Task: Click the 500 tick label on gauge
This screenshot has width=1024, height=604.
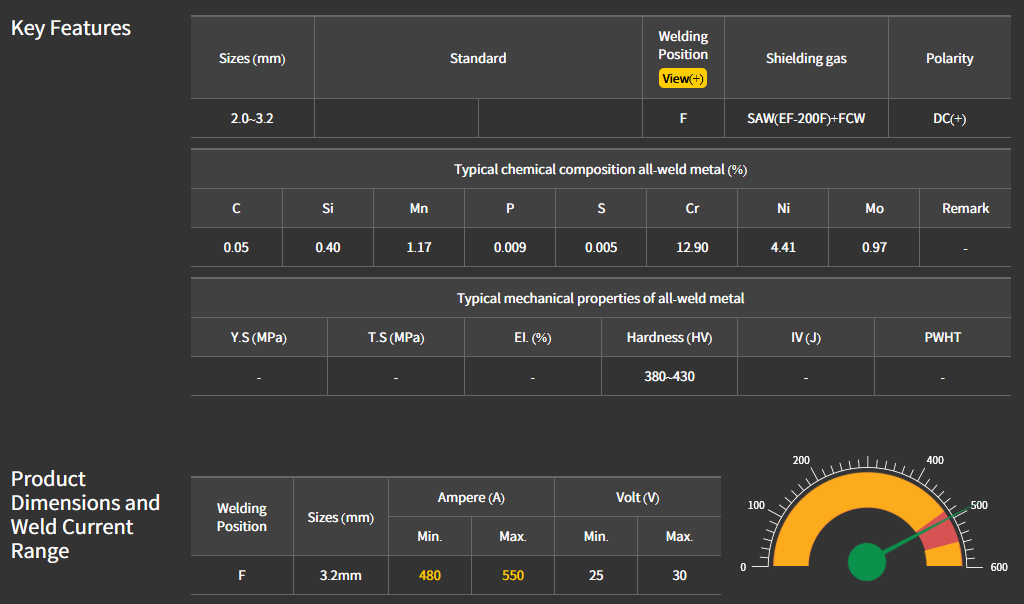Action: [978, 505]
